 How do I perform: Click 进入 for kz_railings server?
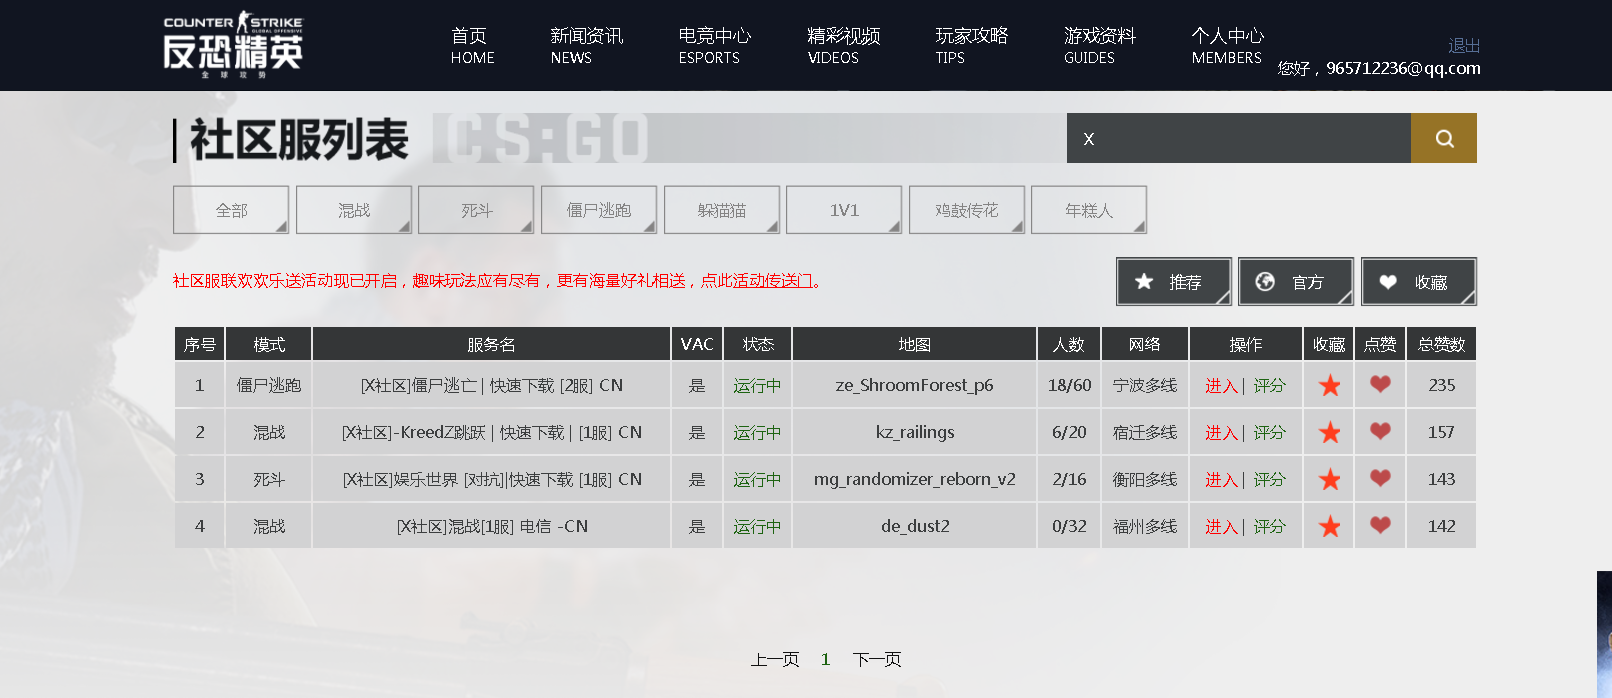pyautogui.click(x=1221, y=433)
